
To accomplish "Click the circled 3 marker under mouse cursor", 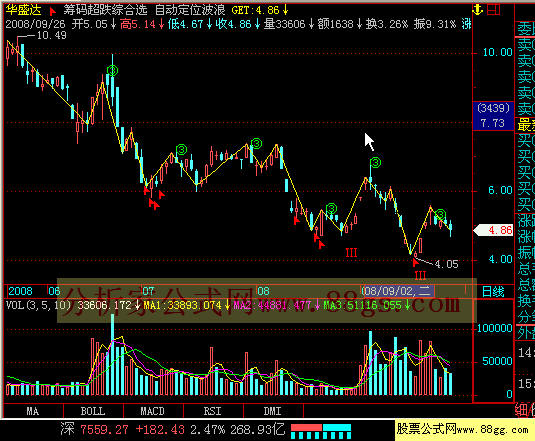I will [x=376, y=162].
